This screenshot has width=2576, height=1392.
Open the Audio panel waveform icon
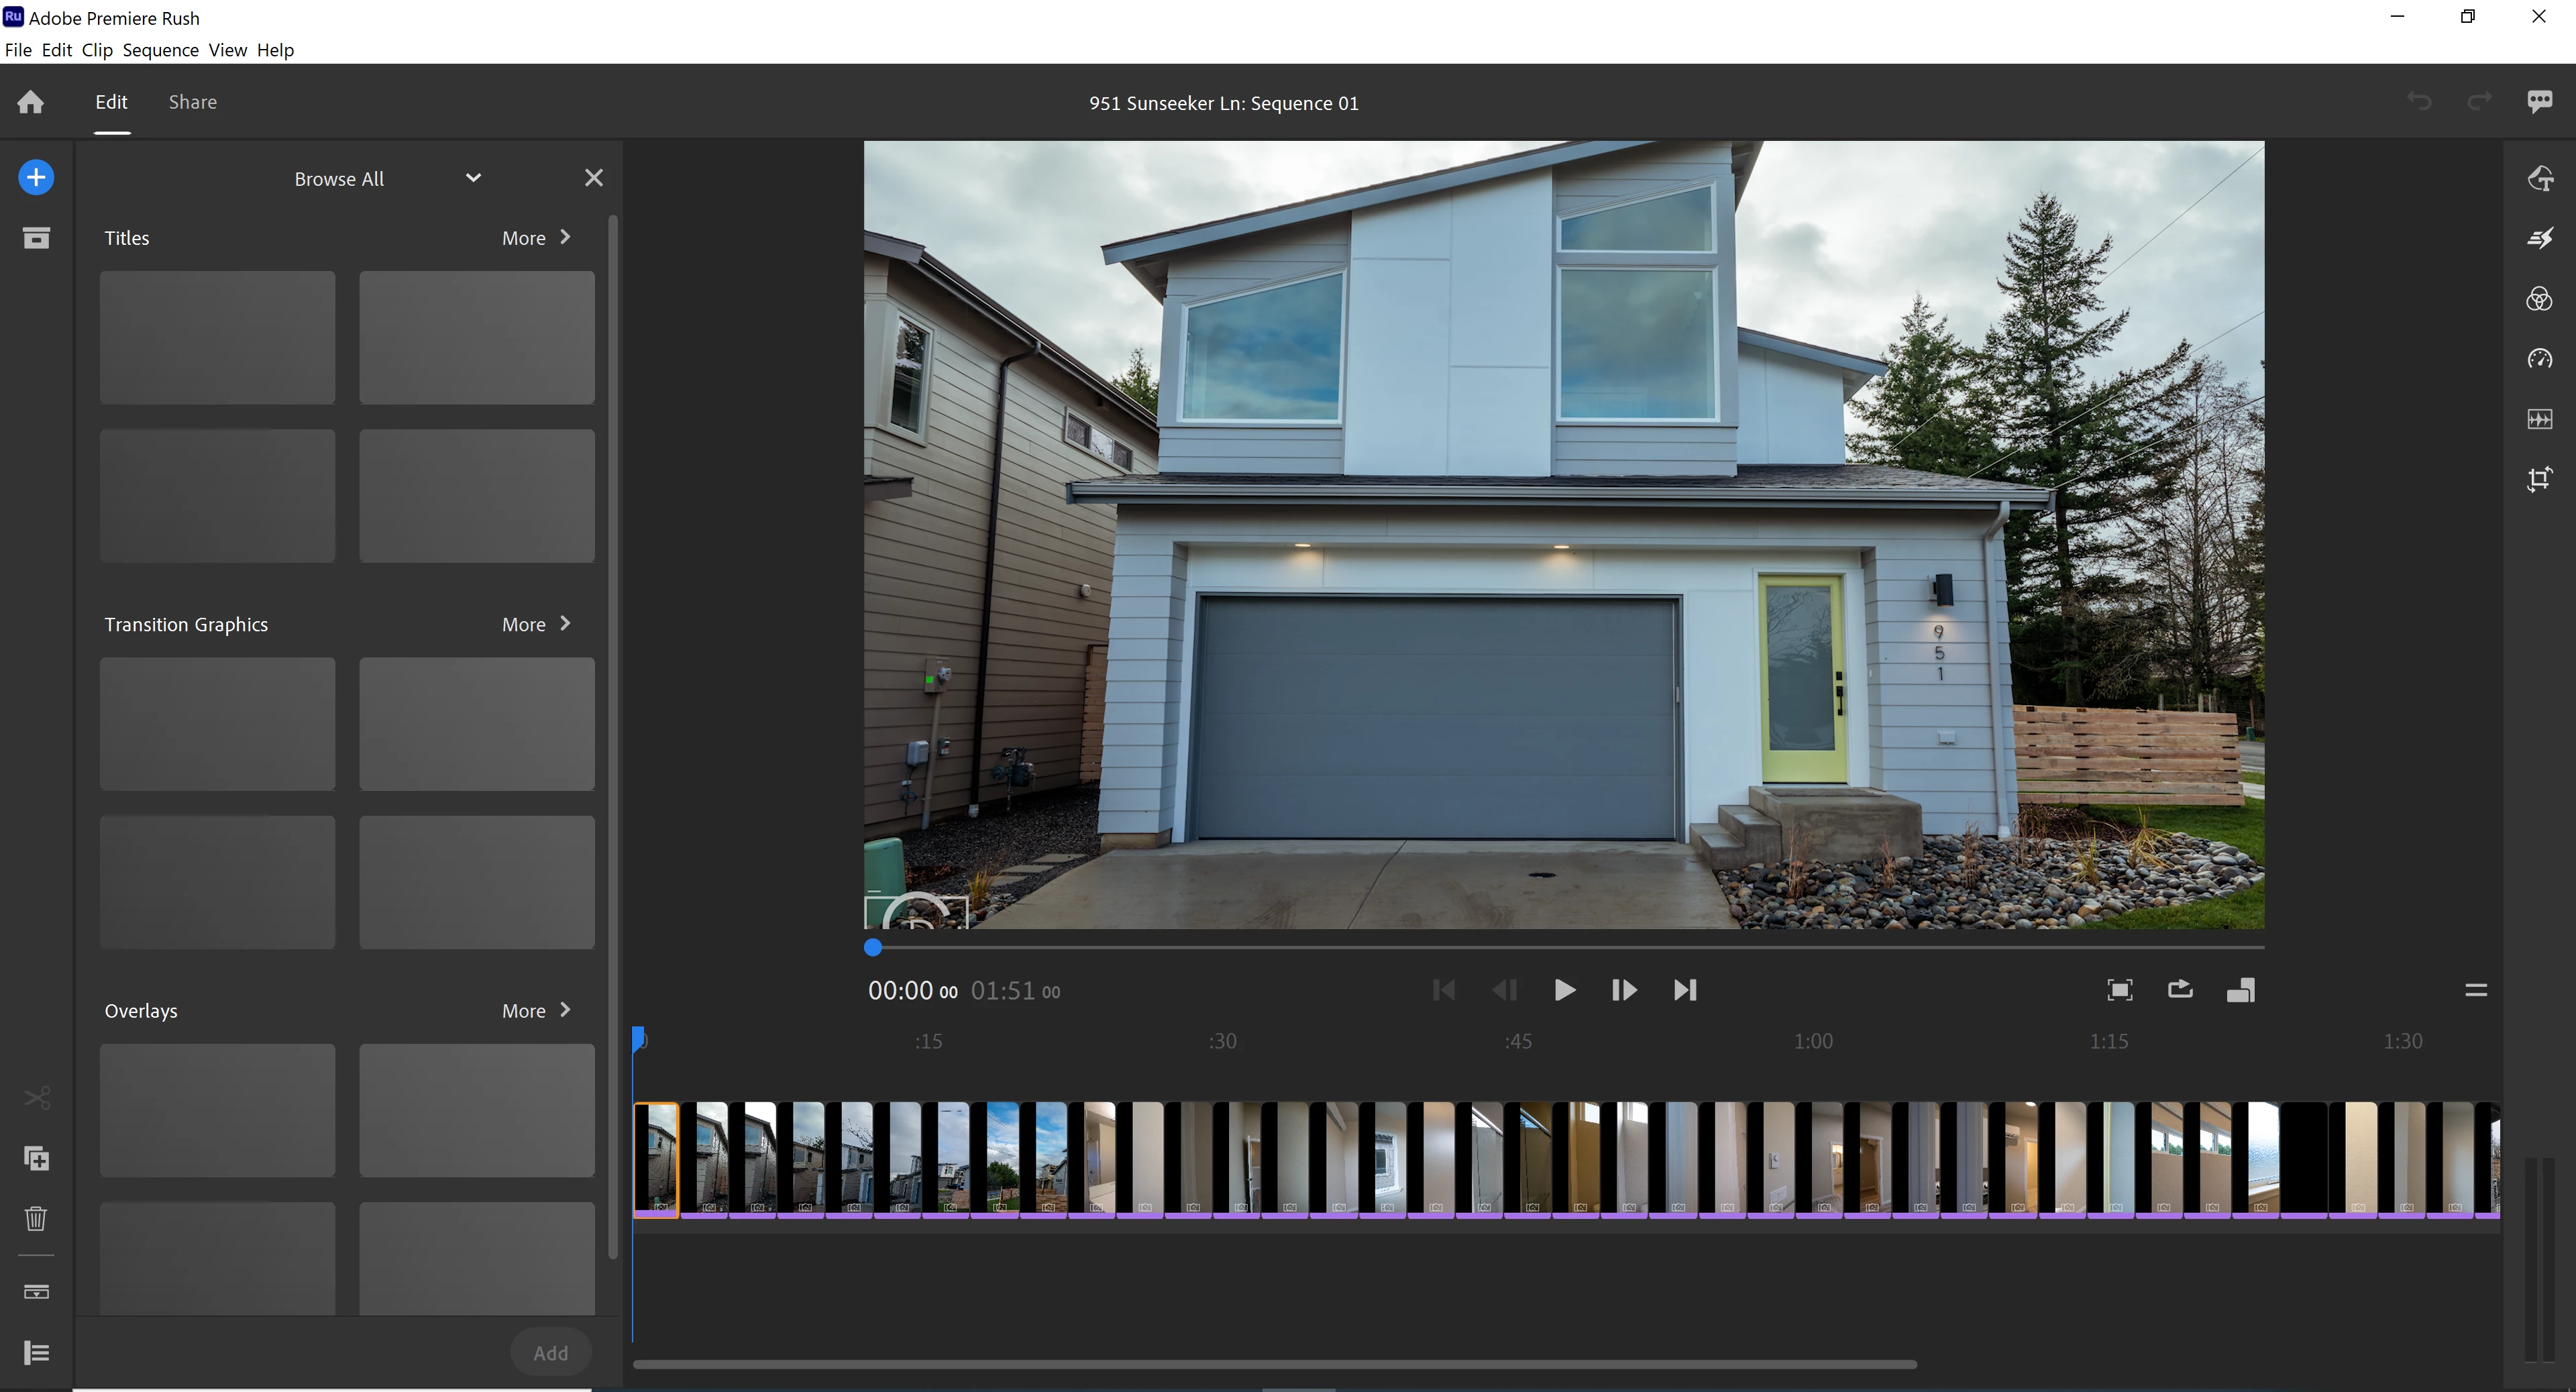pyautogui.click(x=2539, y=419)
